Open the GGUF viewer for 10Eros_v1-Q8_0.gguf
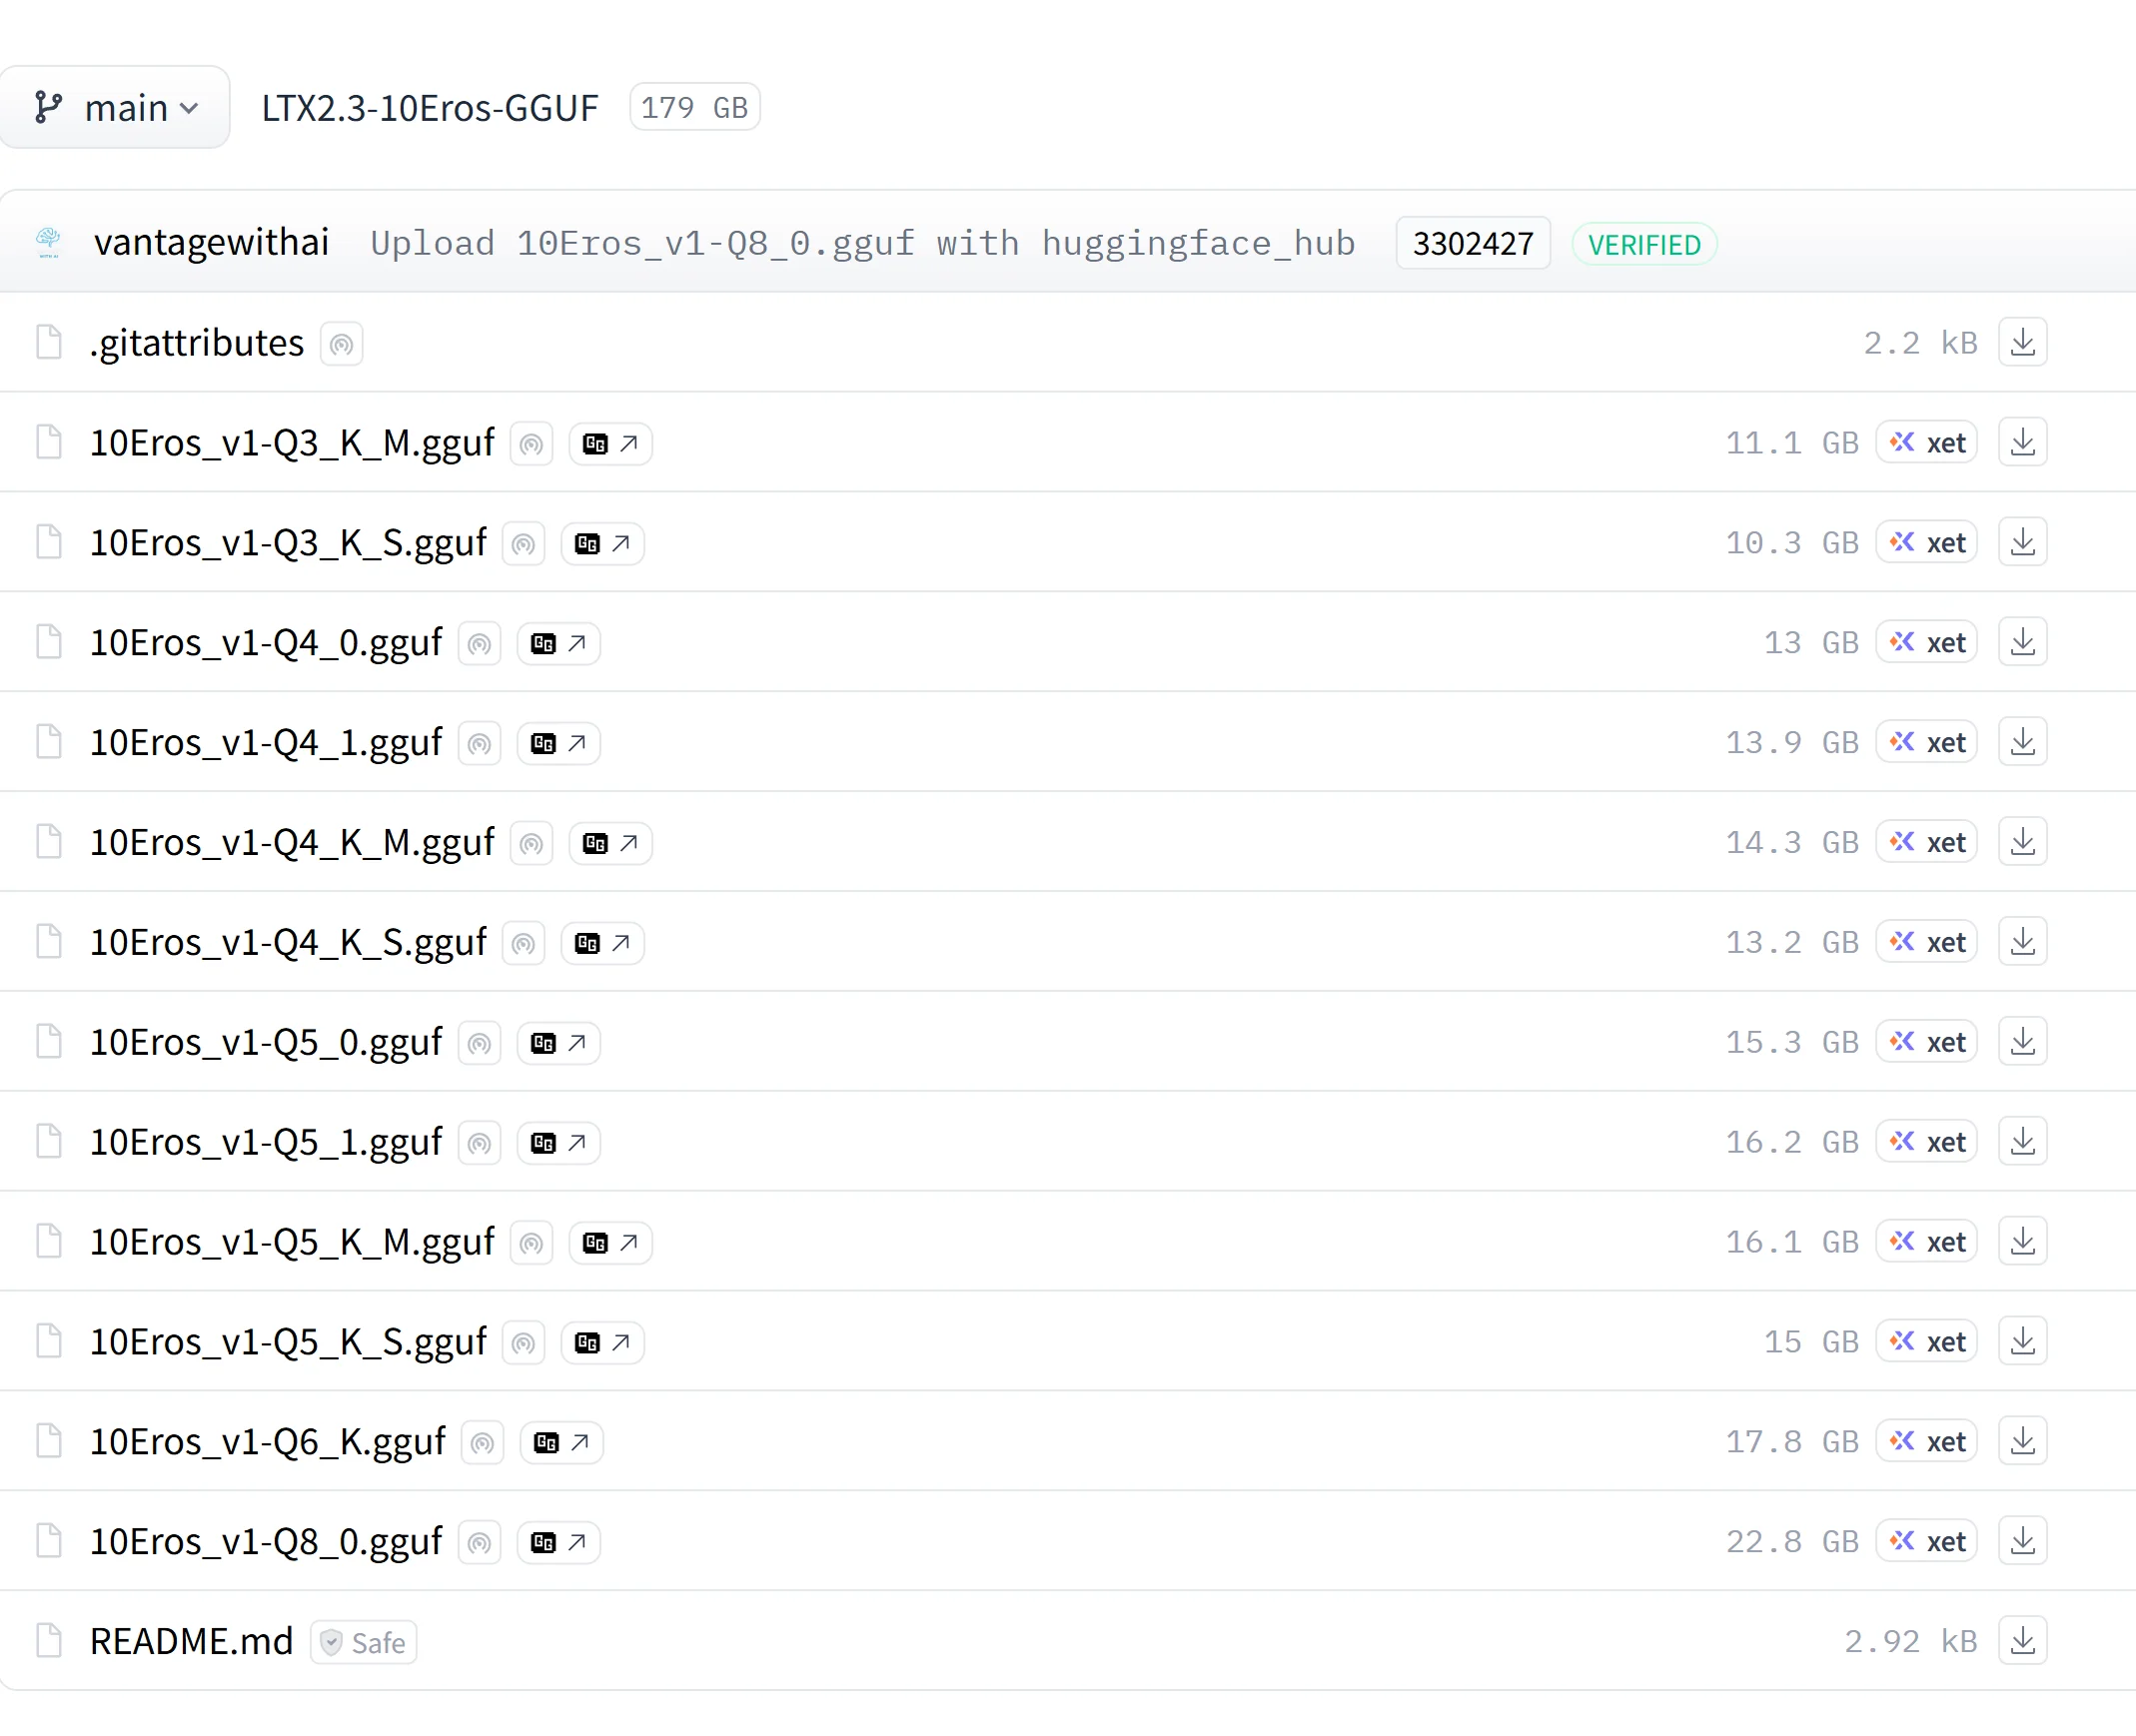The width and height of the screenshot is (2136, 1736). (559, 1543)
